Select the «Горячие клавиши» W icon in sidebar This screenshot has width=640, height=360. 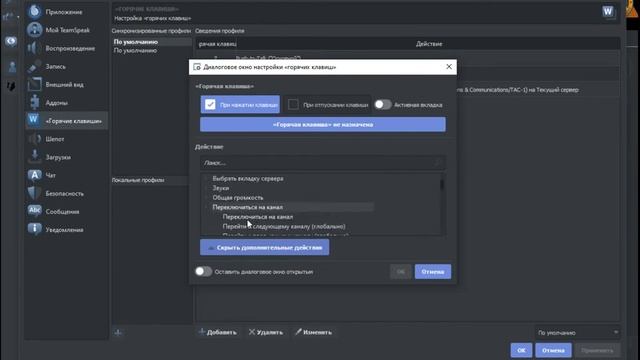click(x=34, y=120)
